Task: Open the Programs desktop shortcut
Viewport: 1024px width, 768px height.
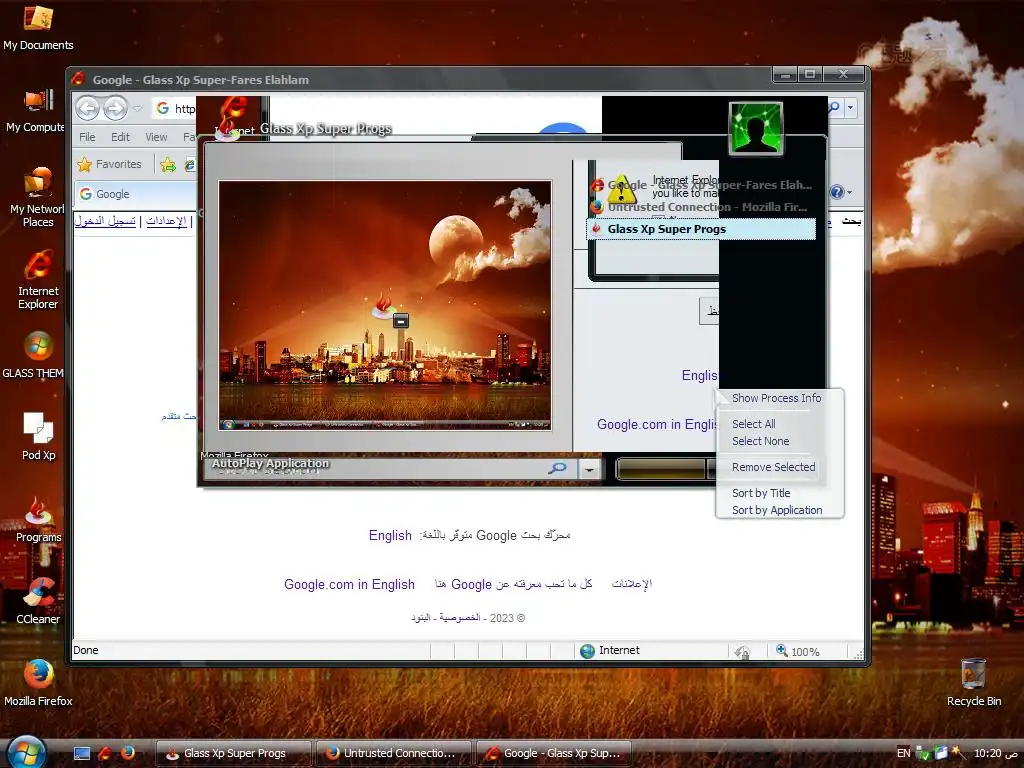Action: tap(38, 519)
